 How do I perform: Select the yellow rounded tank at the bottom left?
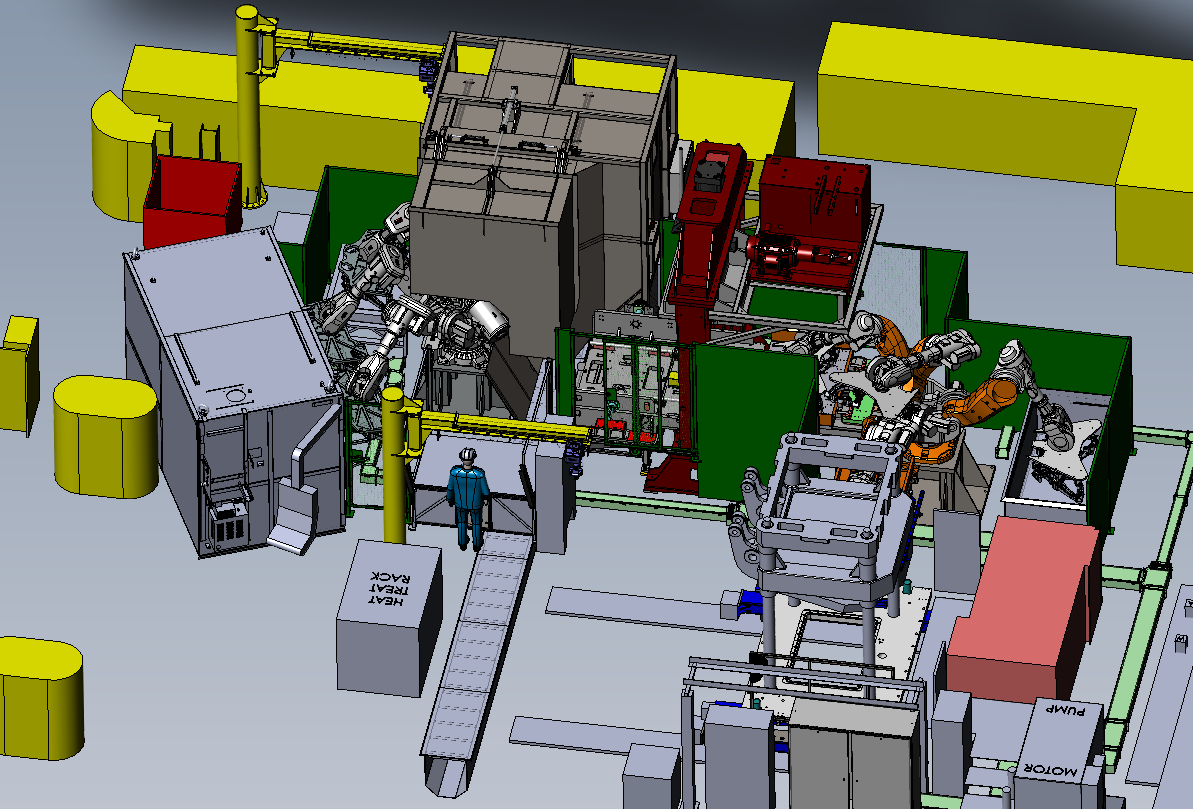click(40, 698)
